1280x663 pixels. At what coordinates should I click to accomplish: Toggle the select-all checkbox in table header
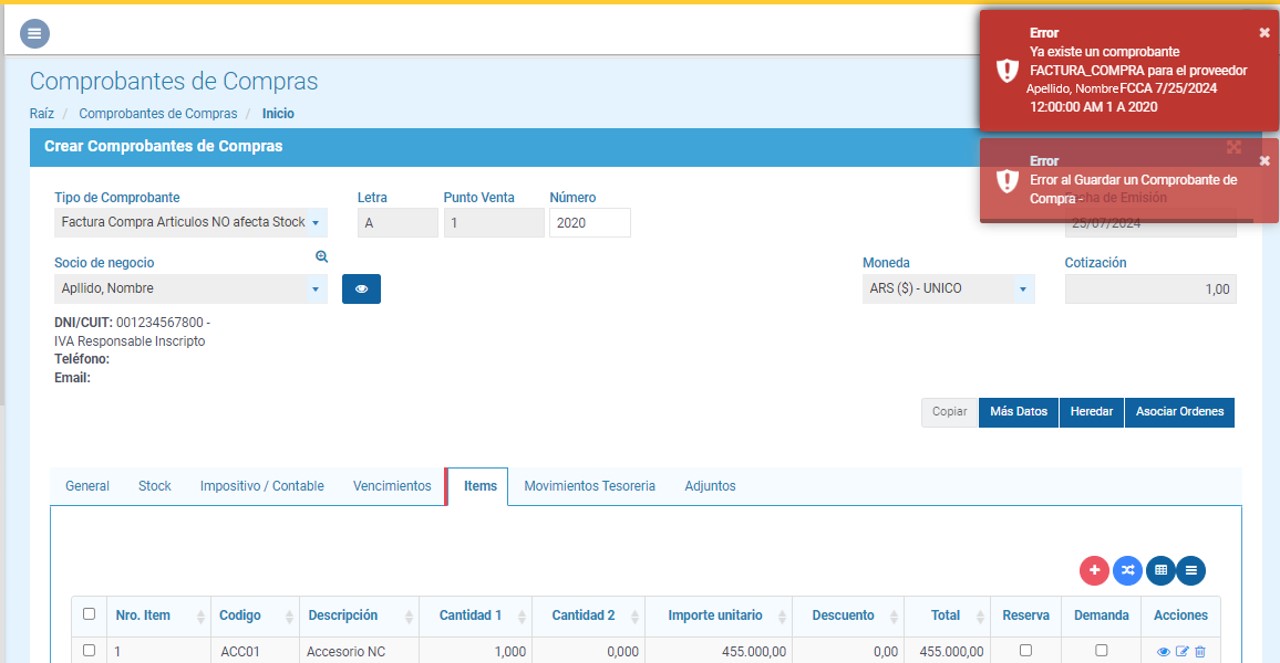89,614
